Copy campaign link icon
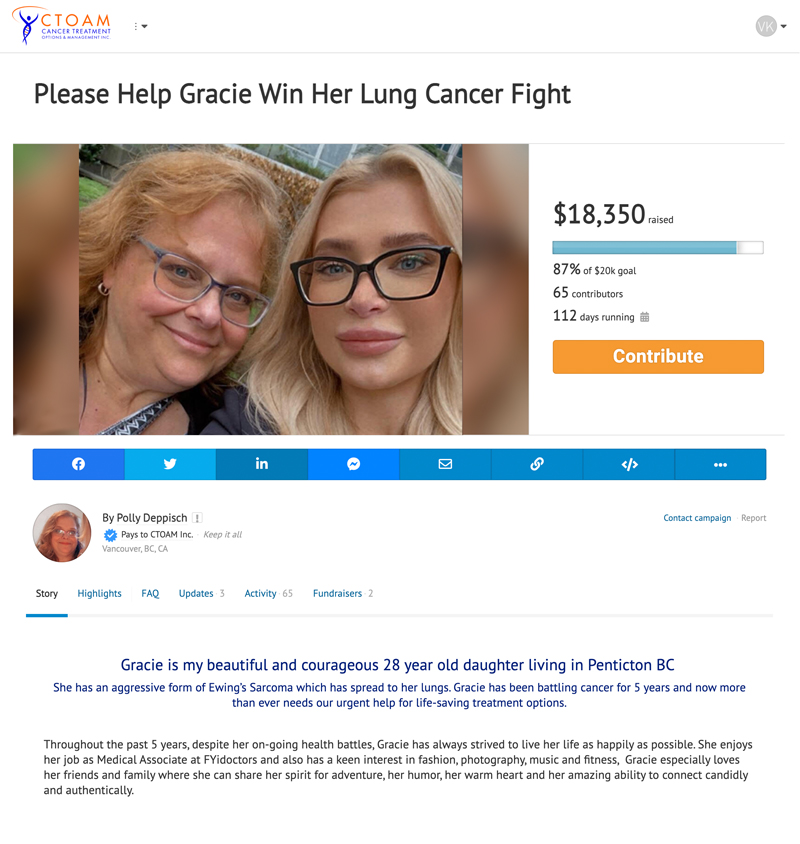The height and width of the screenshot is (844, 800). pos(537,464)
